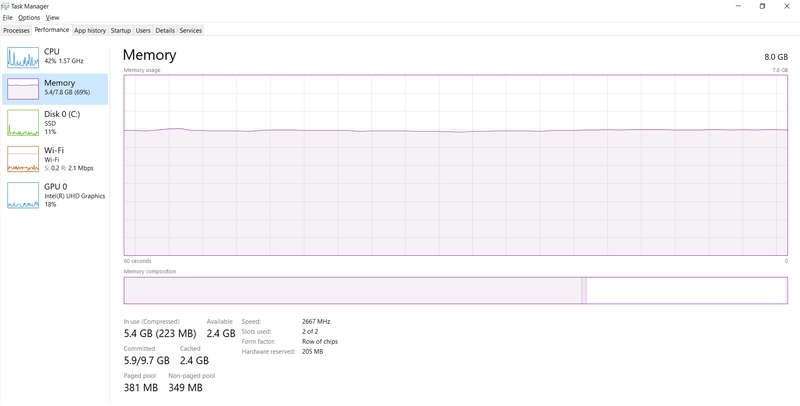Click the Form factor value 'Row of chips'
This screenshot has width=800, height=406.
[x=320, y=342]
